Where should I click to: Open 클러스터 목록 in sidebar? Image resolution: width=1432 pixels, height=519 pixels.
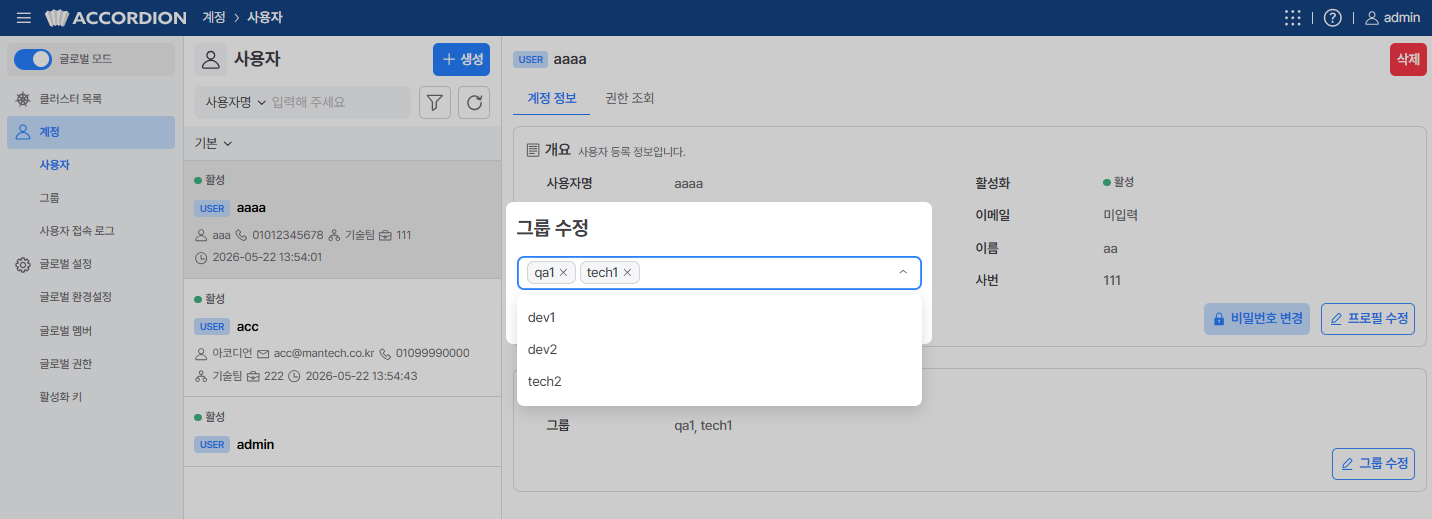(91, 99)
